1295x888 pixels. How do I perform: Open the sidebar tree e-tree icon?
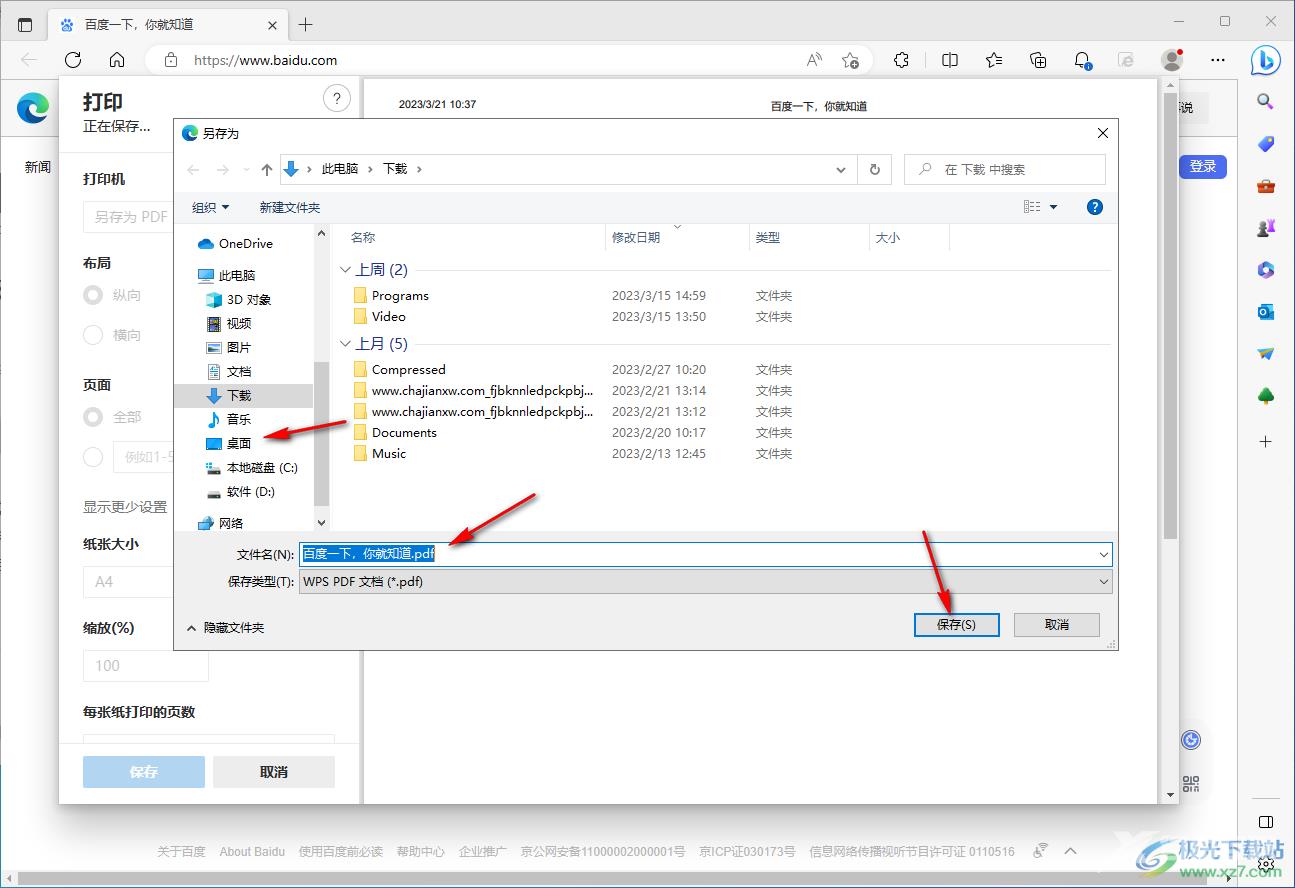tap(1265, 396)
